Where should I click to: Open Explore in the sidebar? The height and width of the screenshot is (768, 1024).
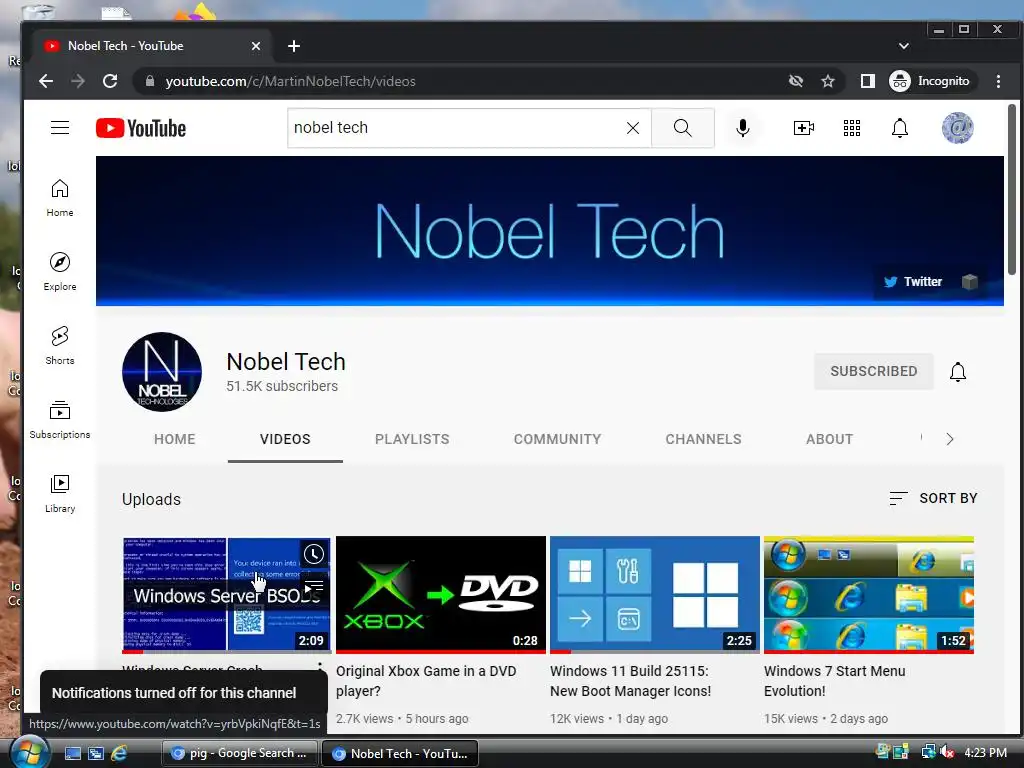60,272
